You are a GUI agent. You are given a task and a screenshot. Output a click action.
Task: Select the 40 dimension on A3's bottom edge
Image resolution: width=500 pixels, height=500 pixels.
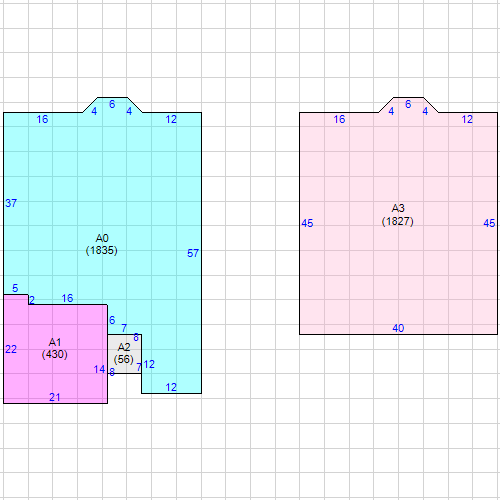click(x=398, y=328)
